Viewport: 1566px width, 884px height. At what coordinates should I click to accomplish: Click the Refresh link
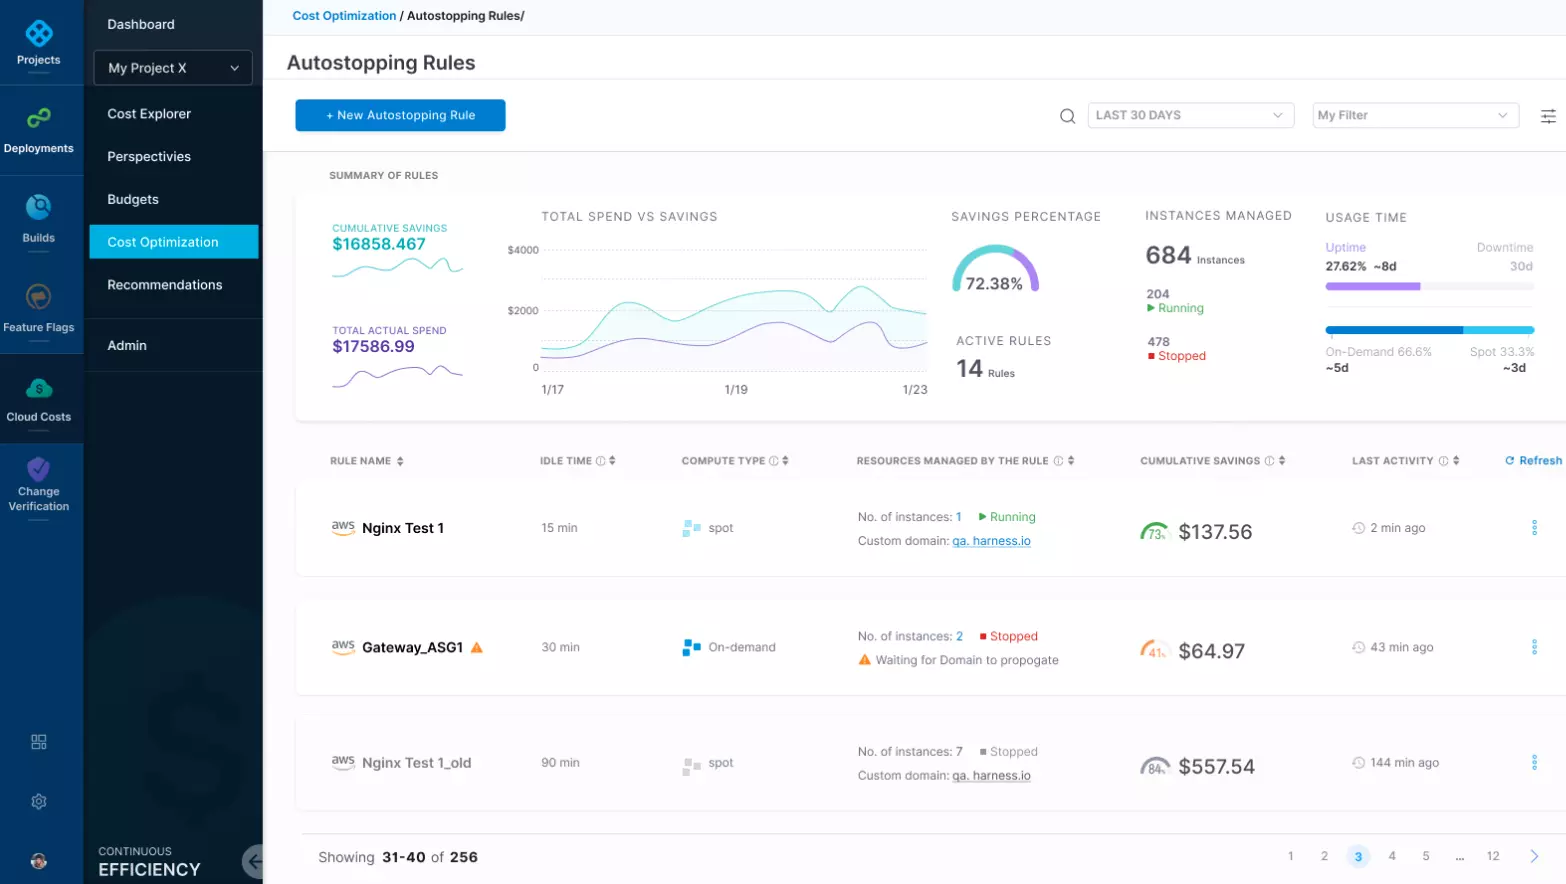pyautogui.click(x=1533, y=461)
